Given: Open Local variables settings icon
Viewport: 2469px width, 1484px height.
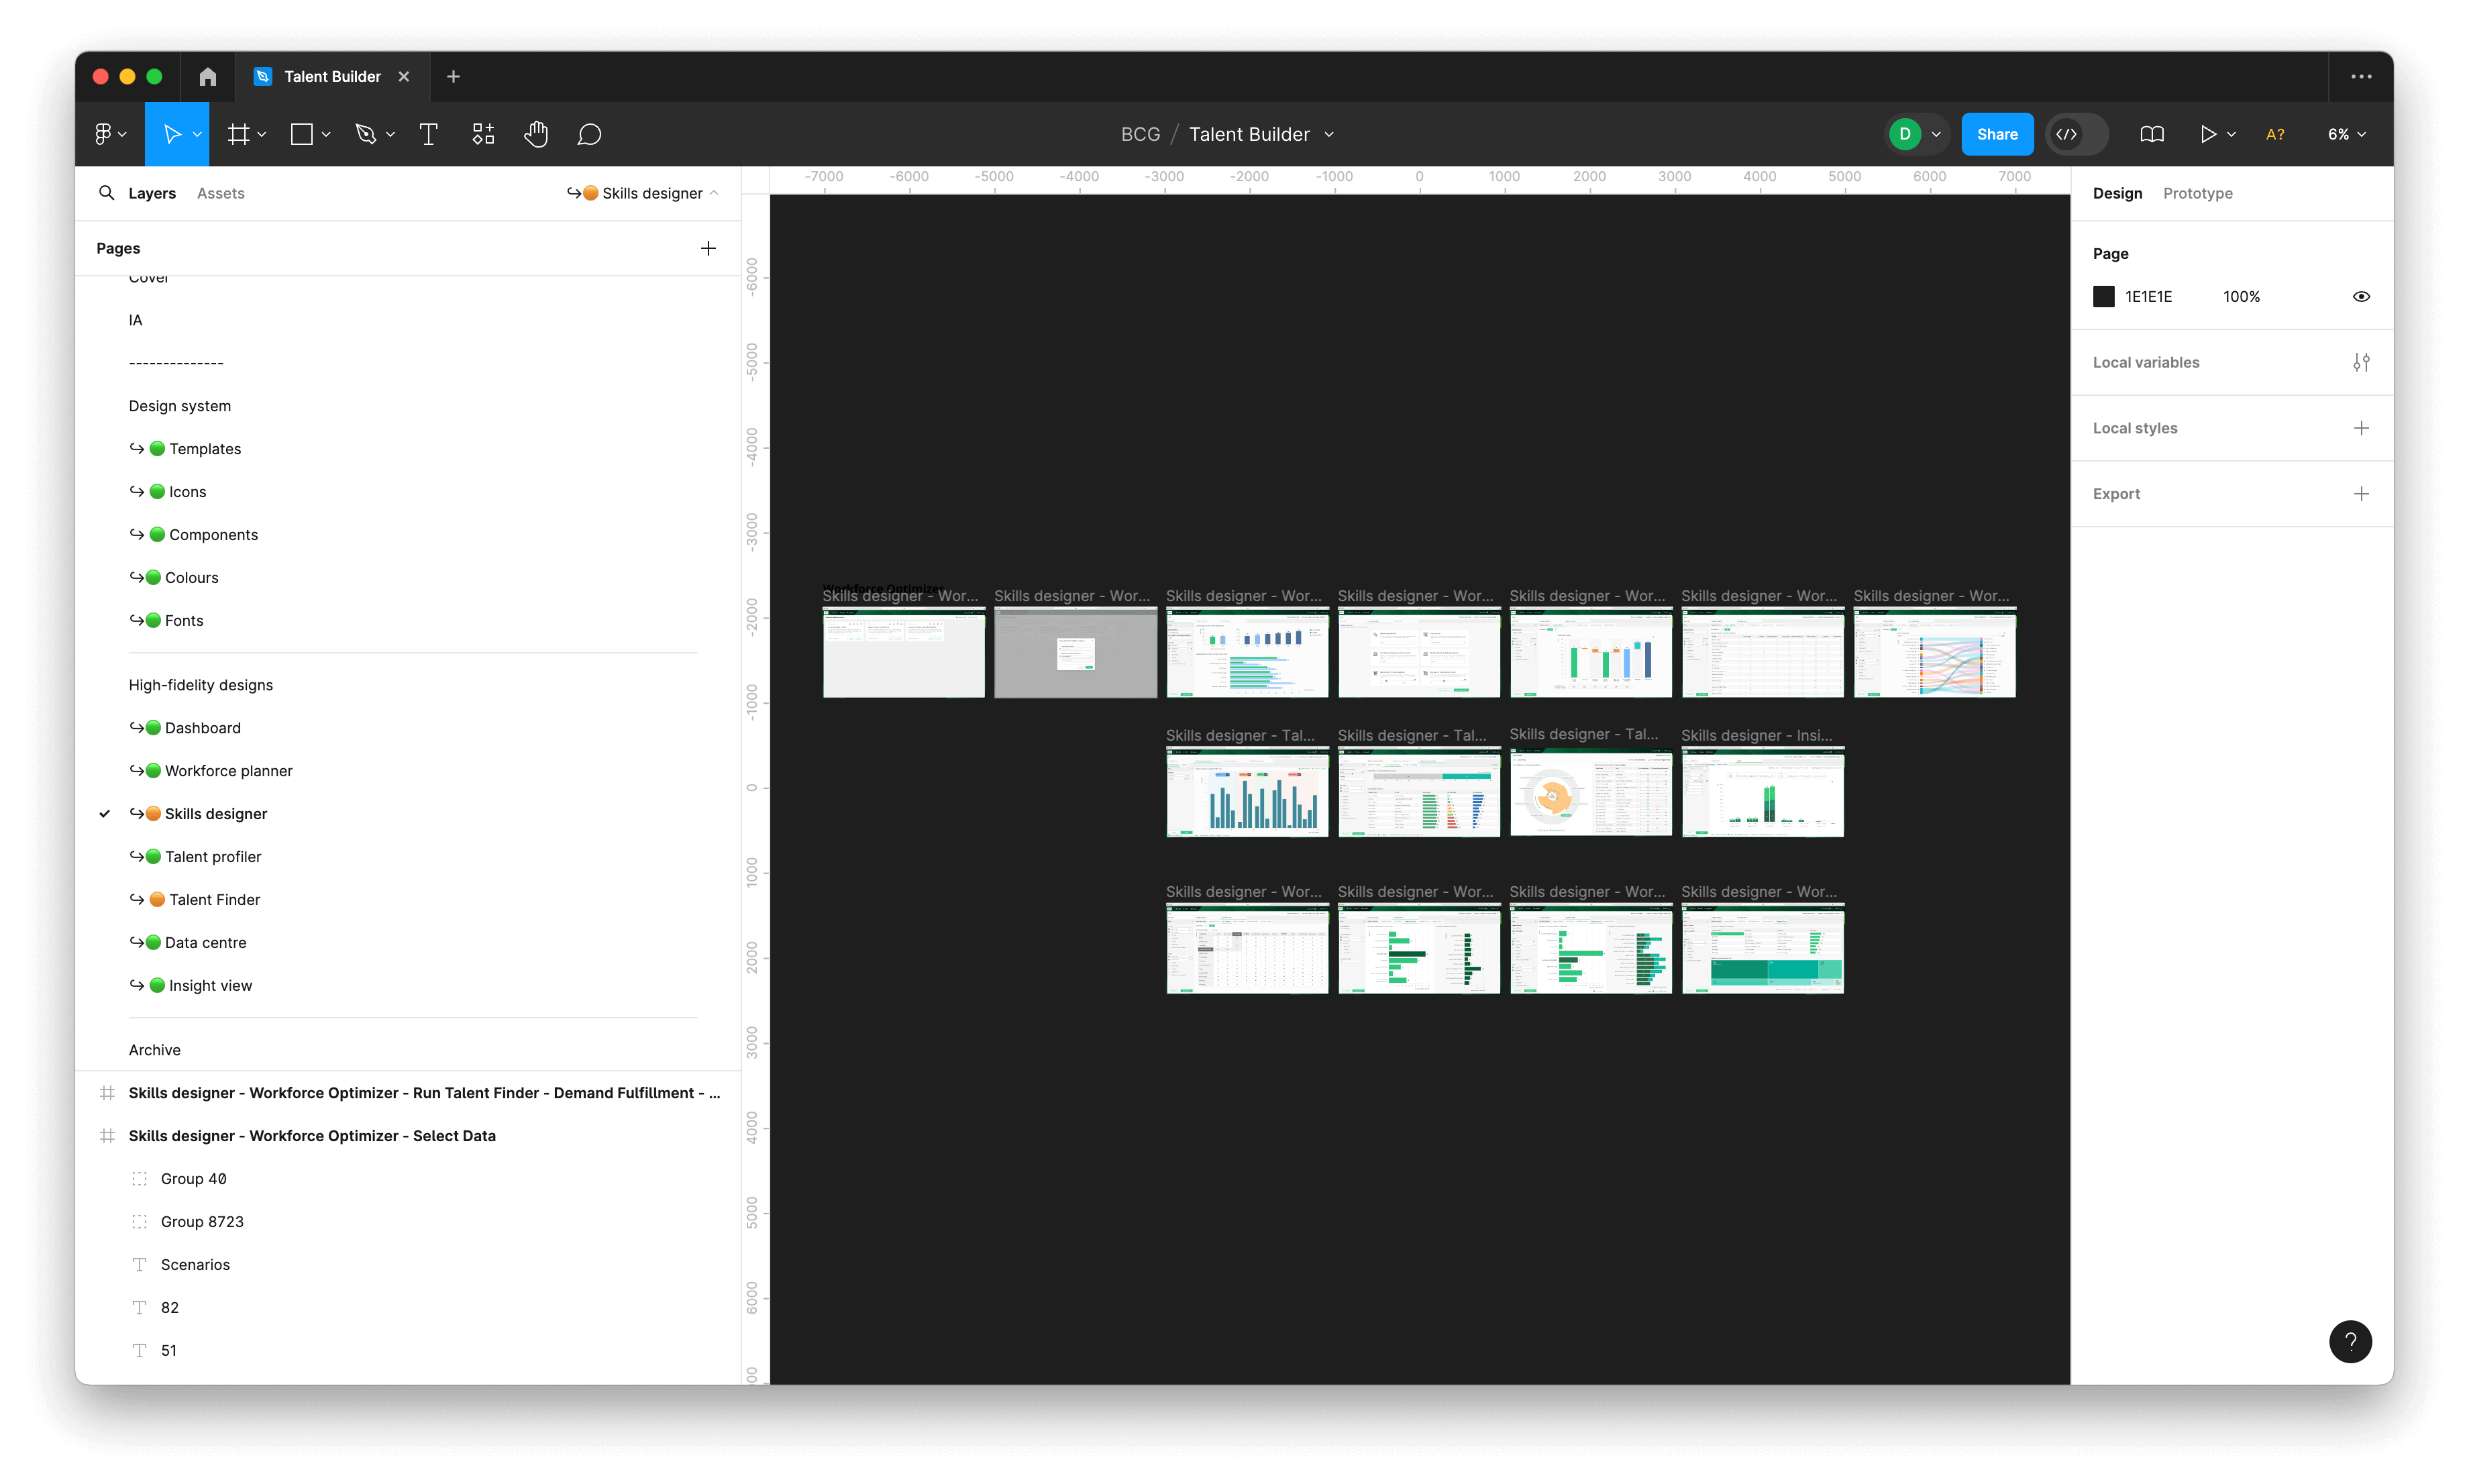Looking at the screenshot, I should [x=2361, y=362].
